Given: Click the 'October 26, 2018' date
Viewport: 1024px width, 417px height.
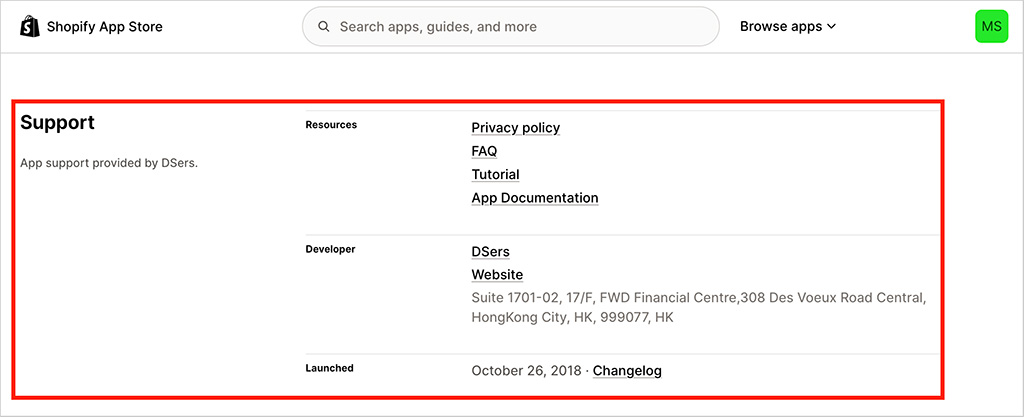Looking at the screenshot, I should (x=526, y=371).
